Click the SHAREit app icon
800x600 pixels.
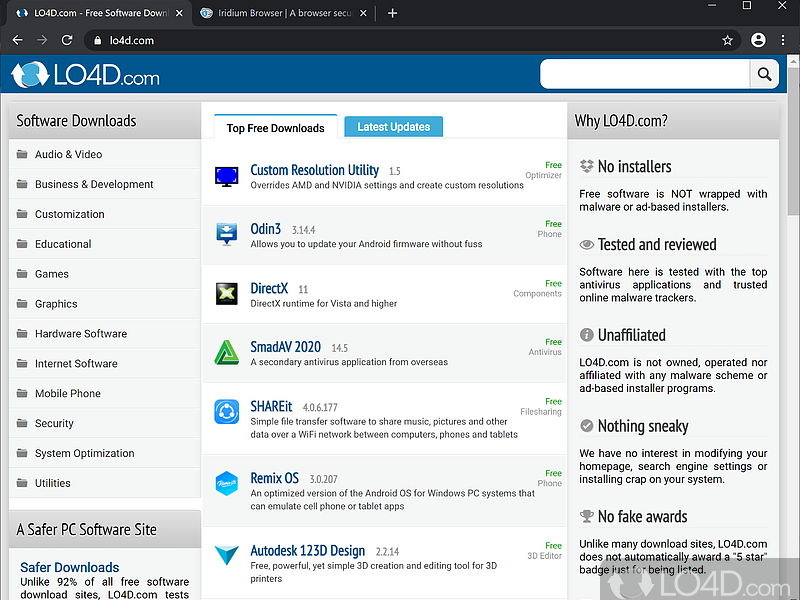(227, 412)
